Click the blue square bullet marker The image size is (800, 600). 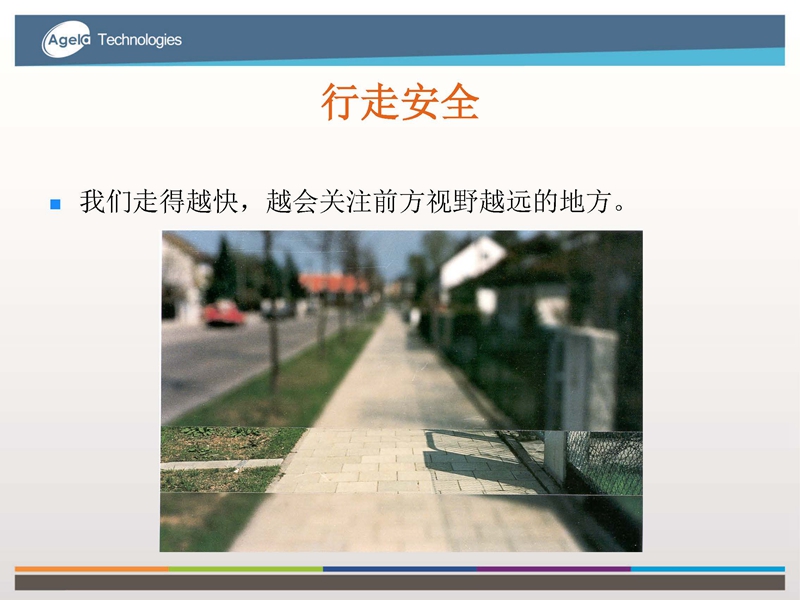click(x=55, y=204)
